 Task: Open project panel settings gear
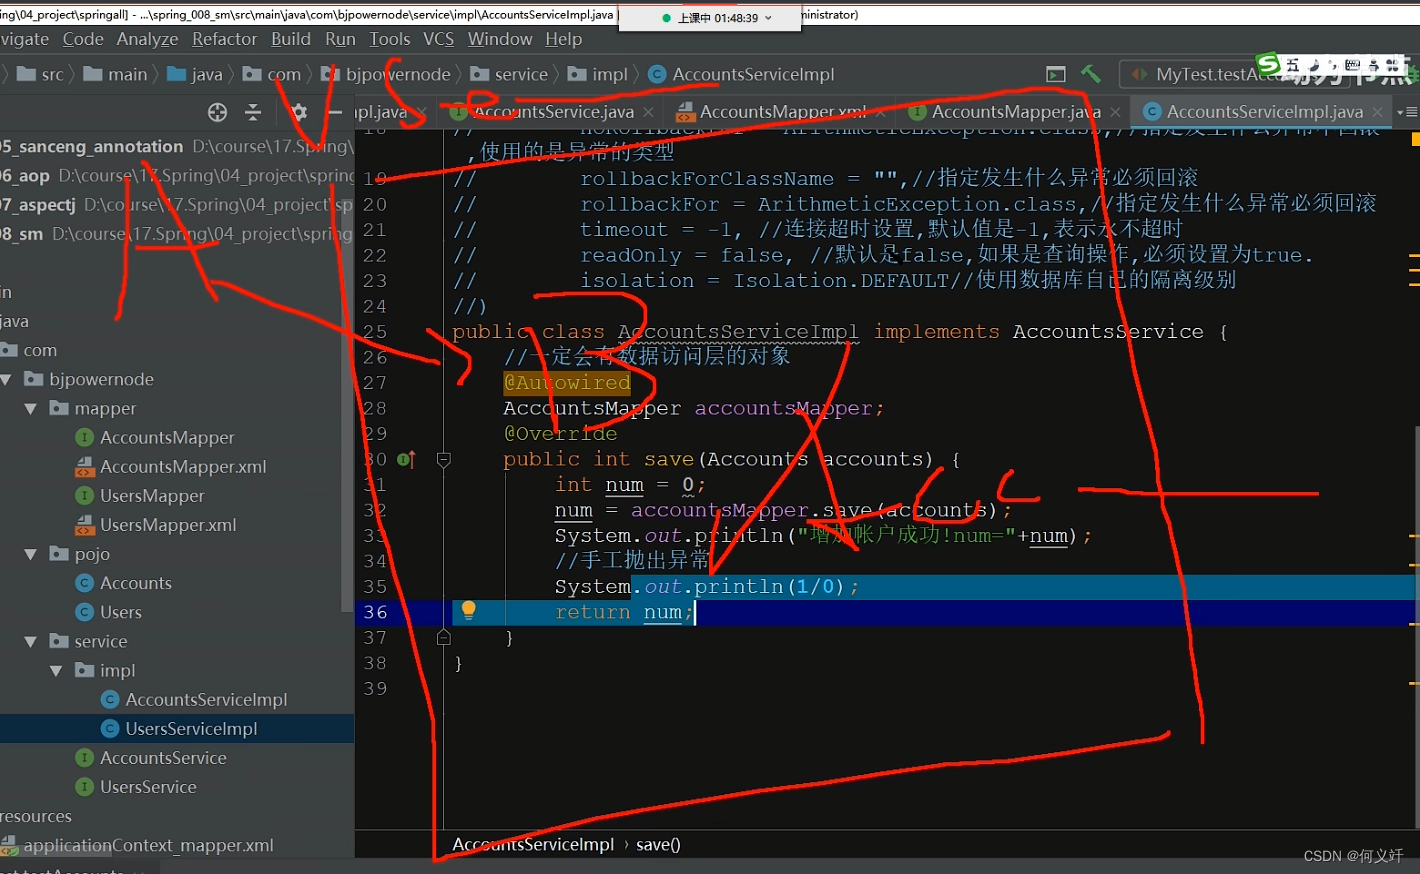(298, 112)
